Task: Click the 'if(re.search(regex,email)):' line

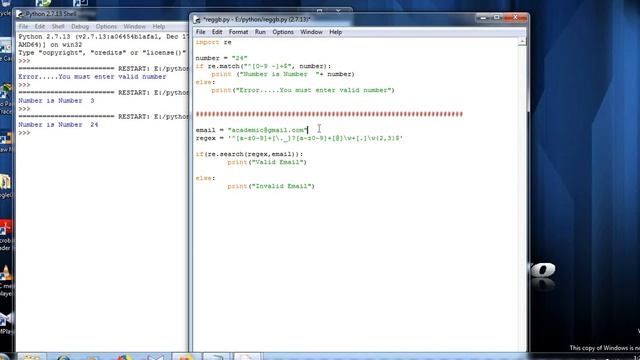Action: (x=249, y=154)
